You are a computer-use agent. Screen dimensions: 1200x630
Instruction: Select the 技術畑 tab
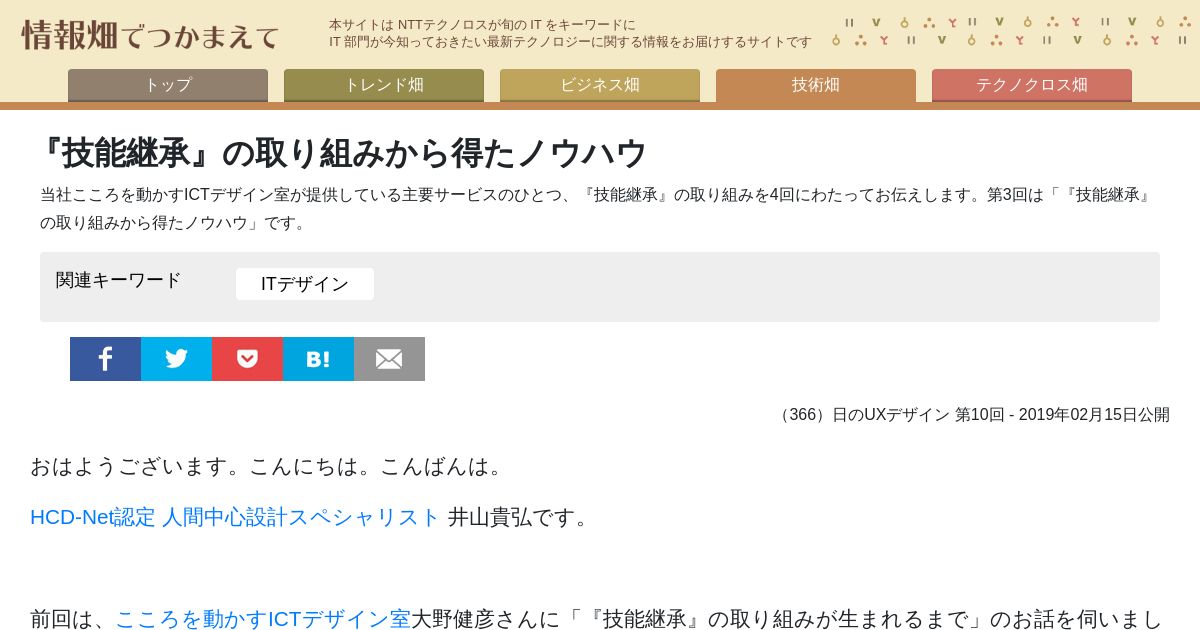click(816, 85)
